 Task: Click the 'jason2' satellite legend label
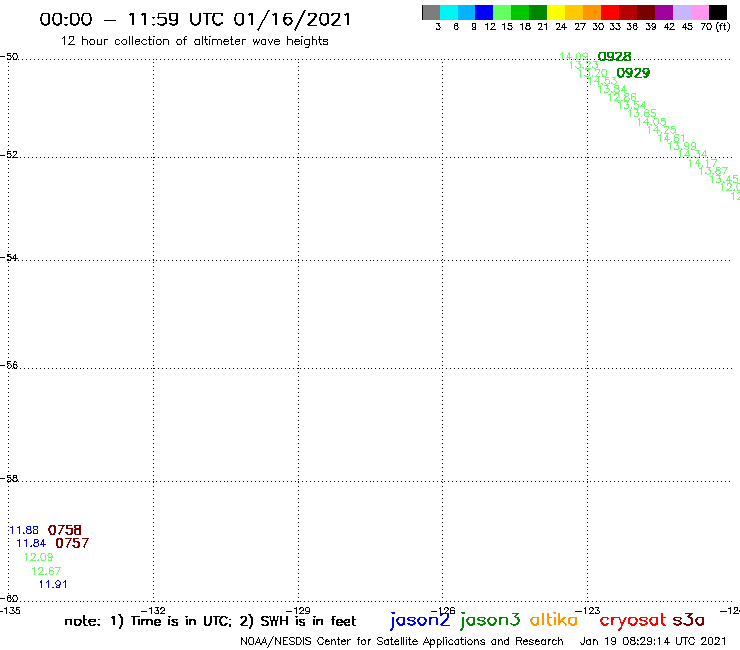(420, 620)
